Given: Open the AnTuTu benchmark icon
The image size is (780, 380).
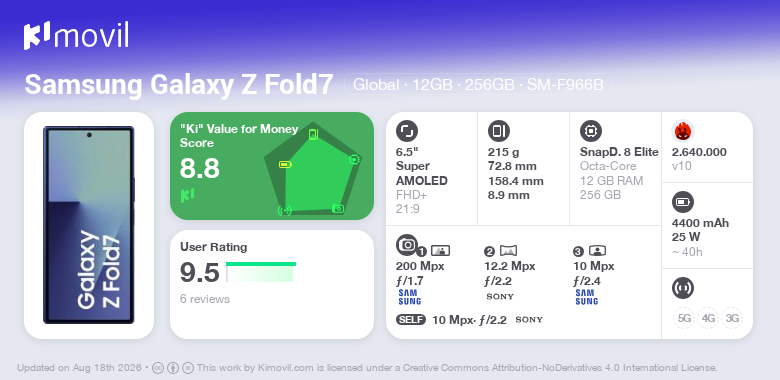Looking at the screenshot, I should [x=682, y=131].
